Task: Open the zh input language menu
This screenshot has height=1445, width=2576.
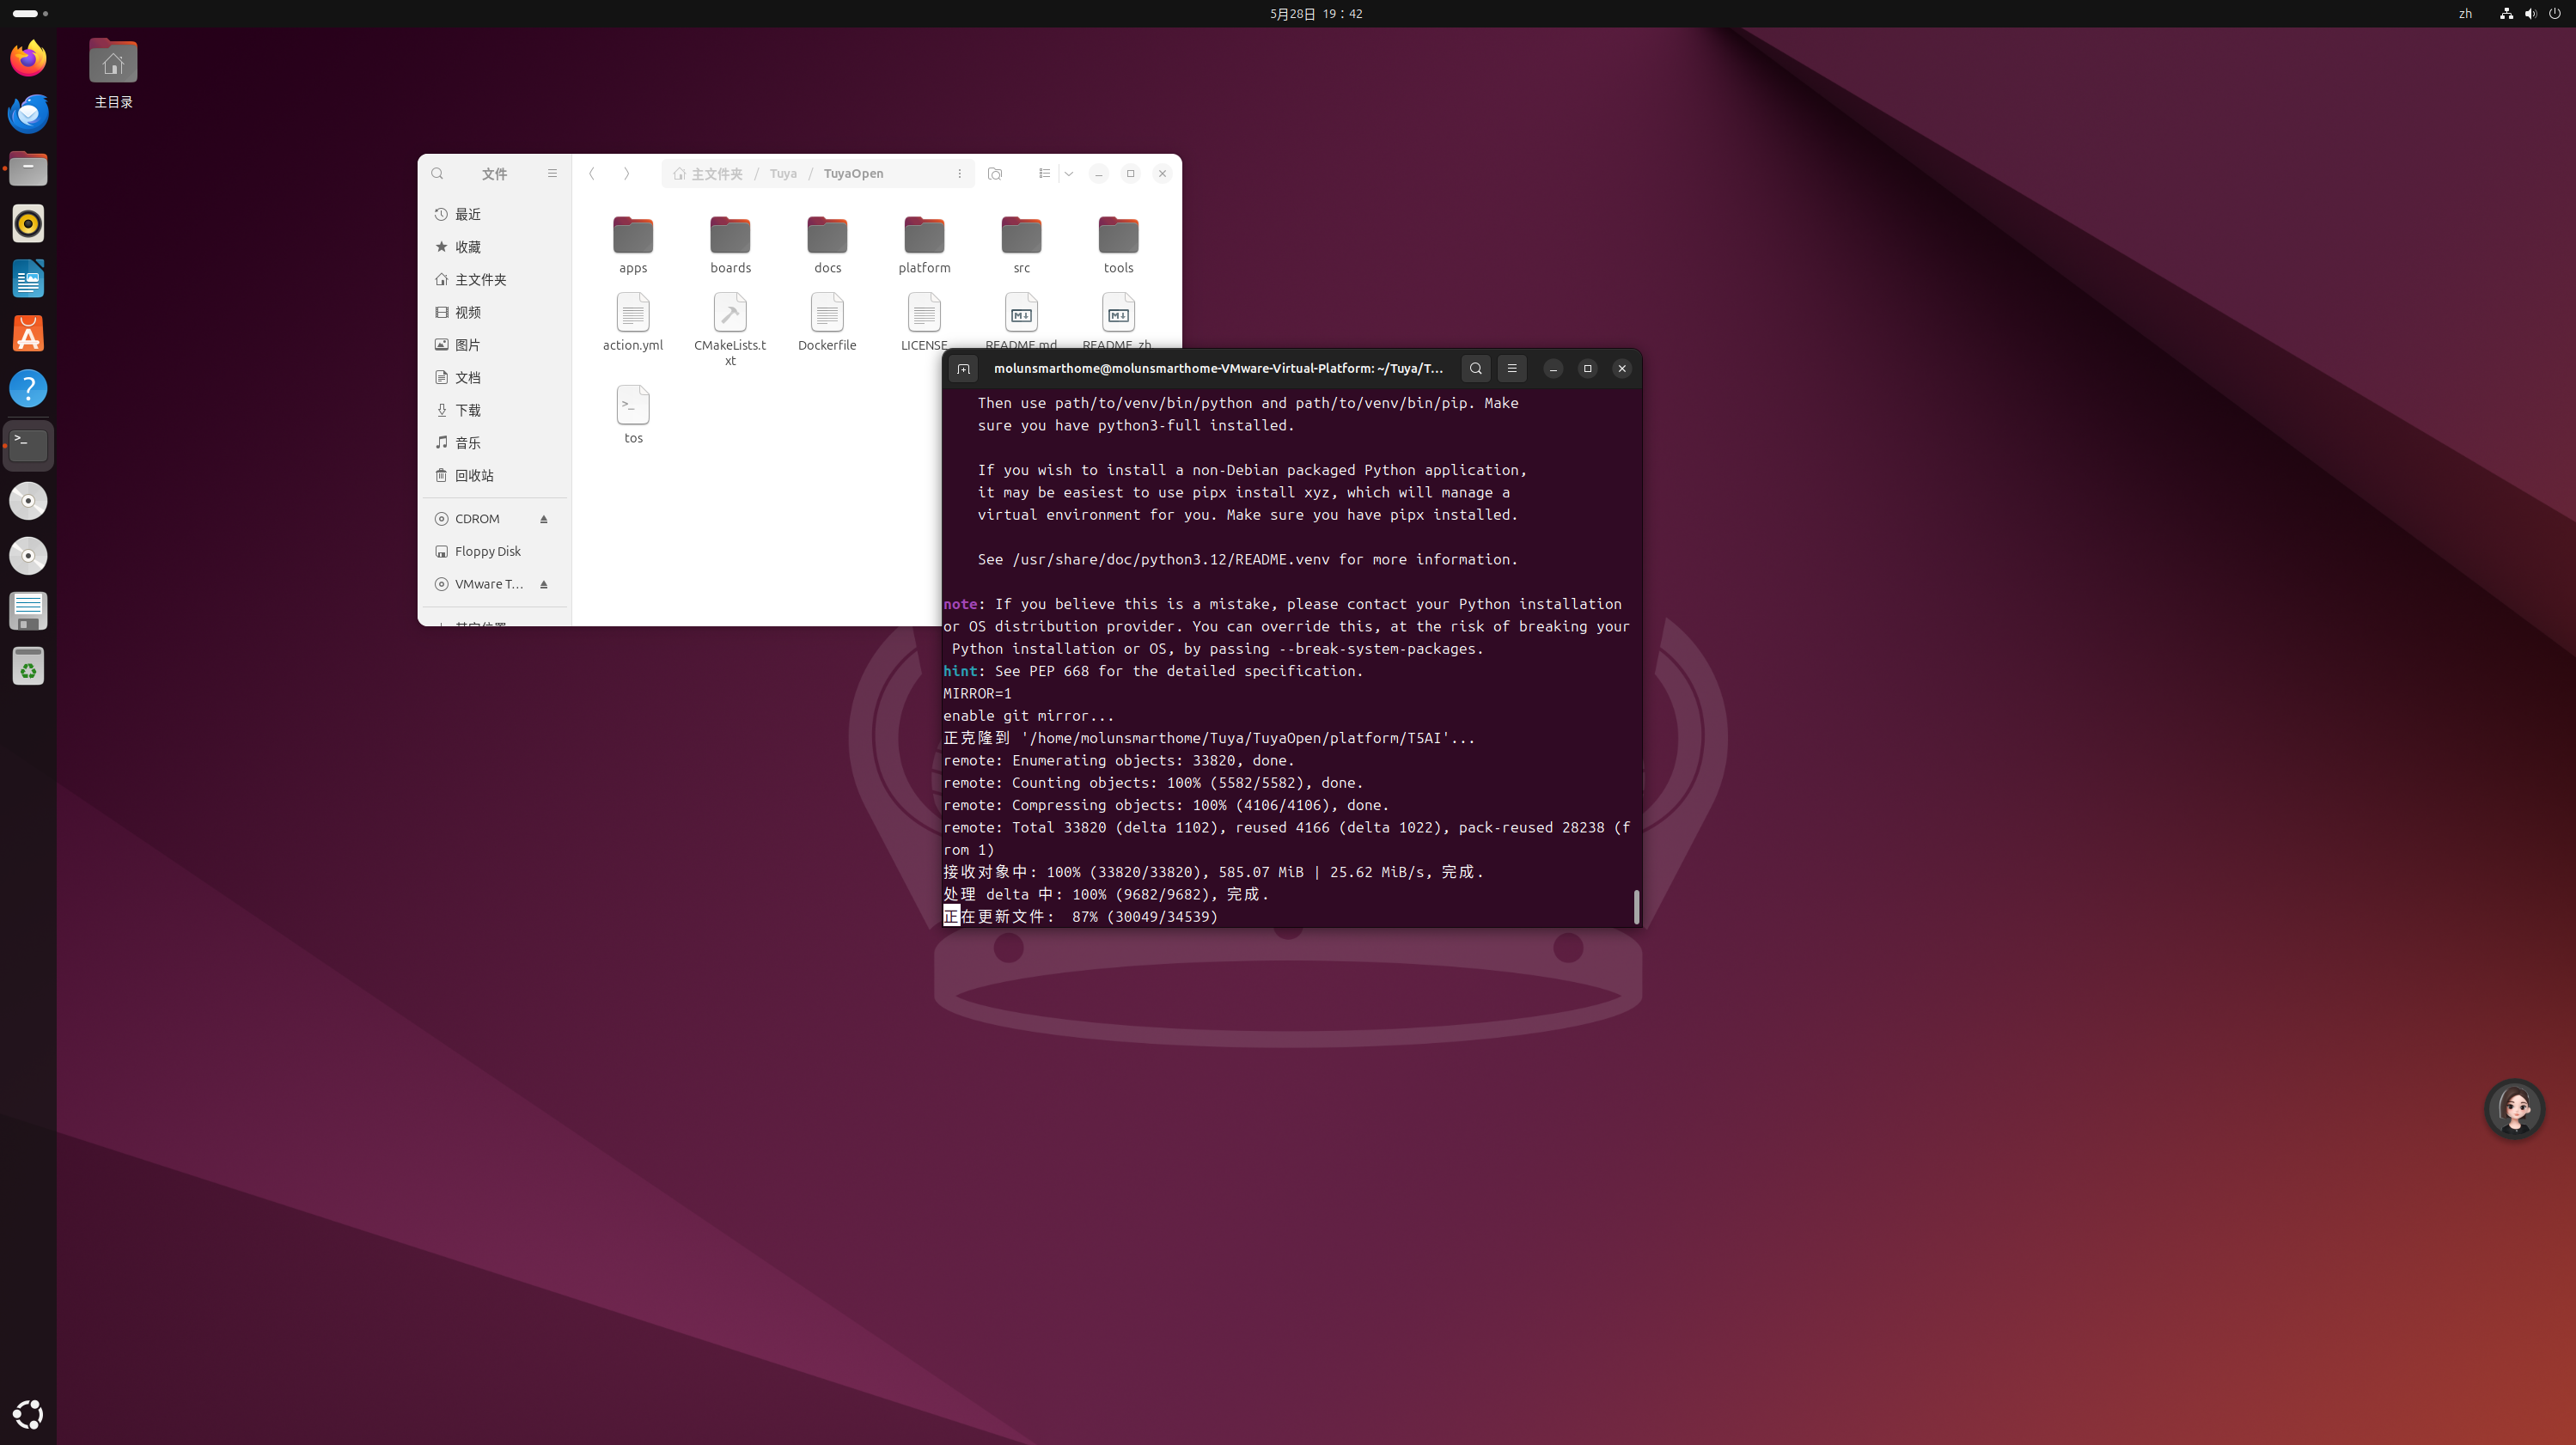Action: [2465, 14]
